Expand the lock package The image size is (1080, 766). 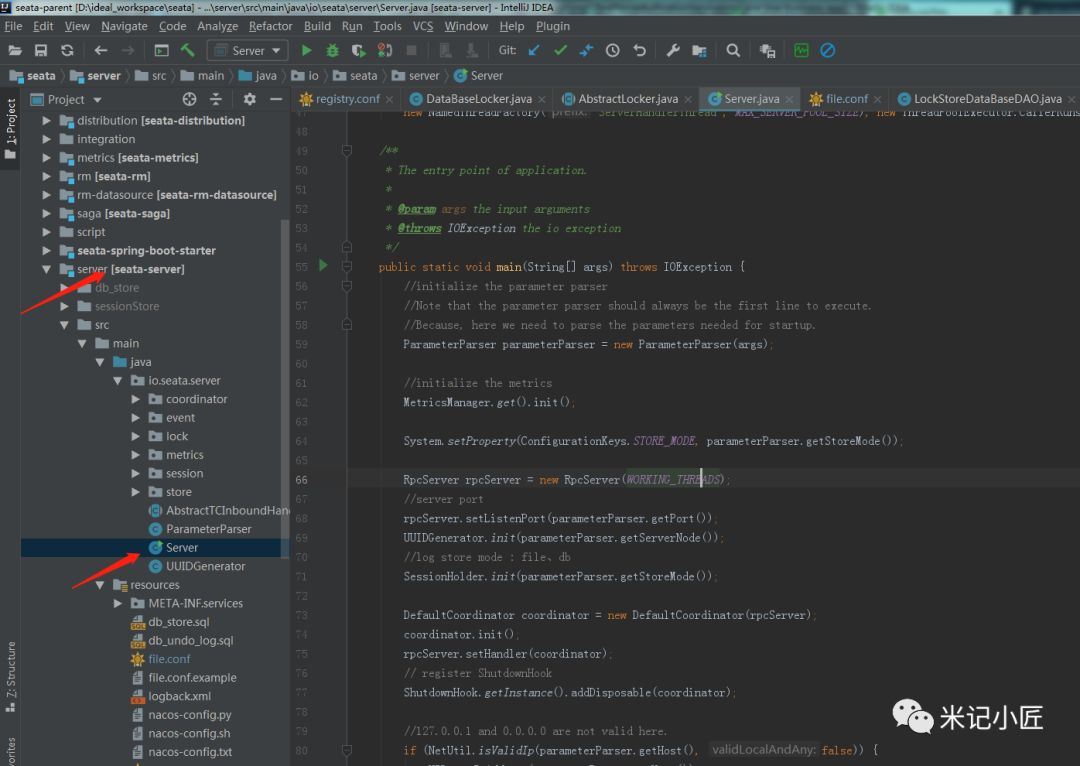[135, 437]
